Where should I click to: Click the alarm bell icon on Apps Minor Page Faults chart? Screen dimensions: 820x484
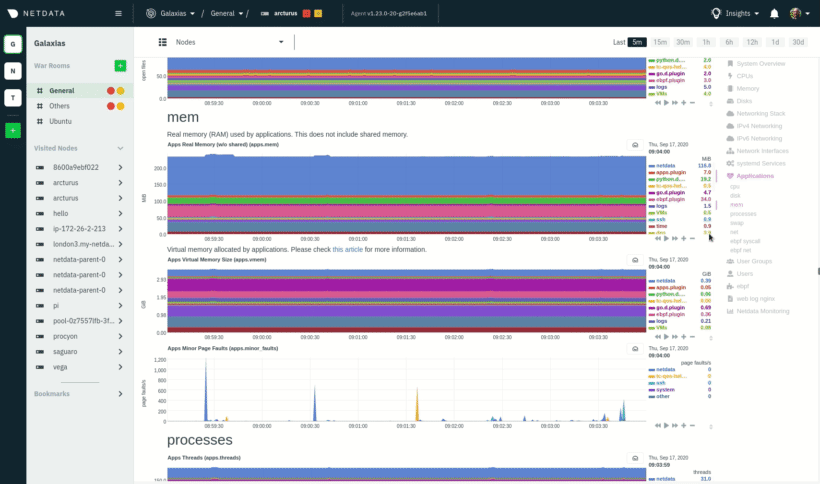[635, 349]
